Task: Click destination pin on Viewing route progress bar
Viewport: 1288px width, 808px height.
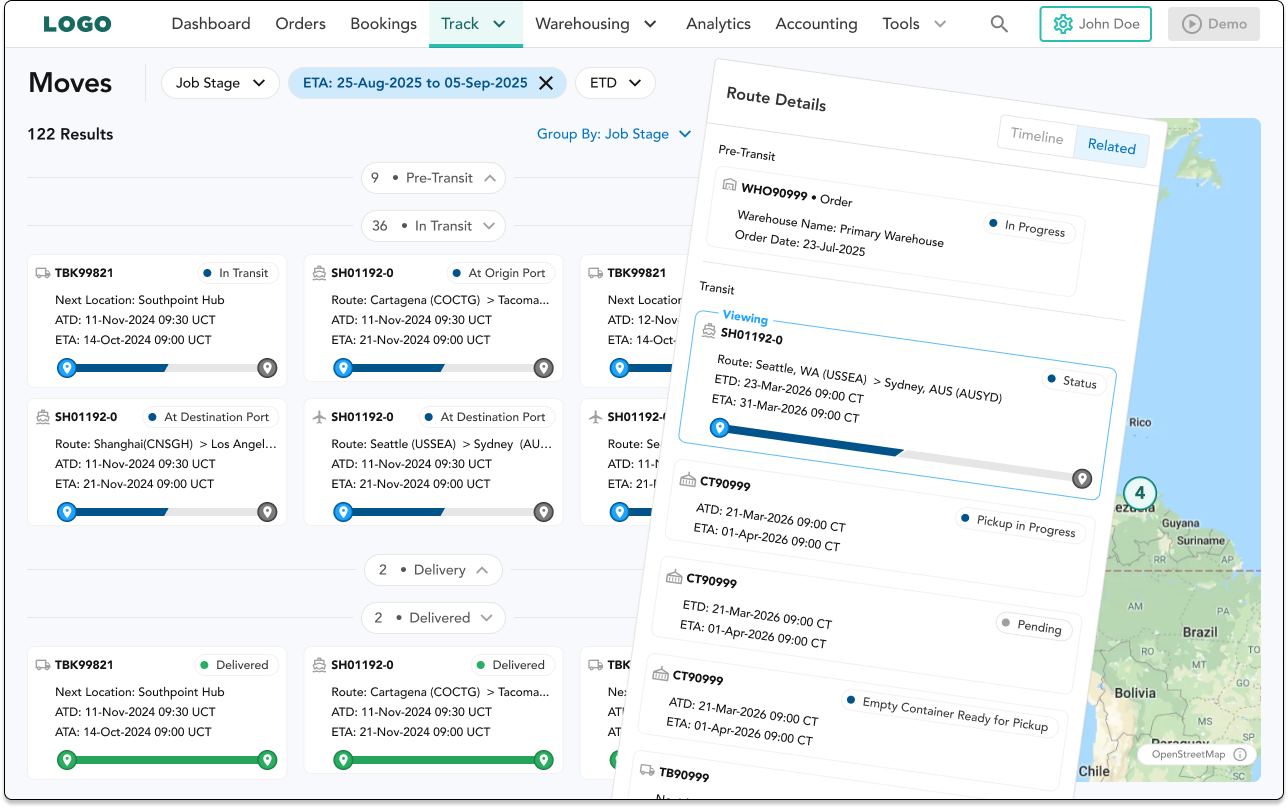Action: (1081, 478)
